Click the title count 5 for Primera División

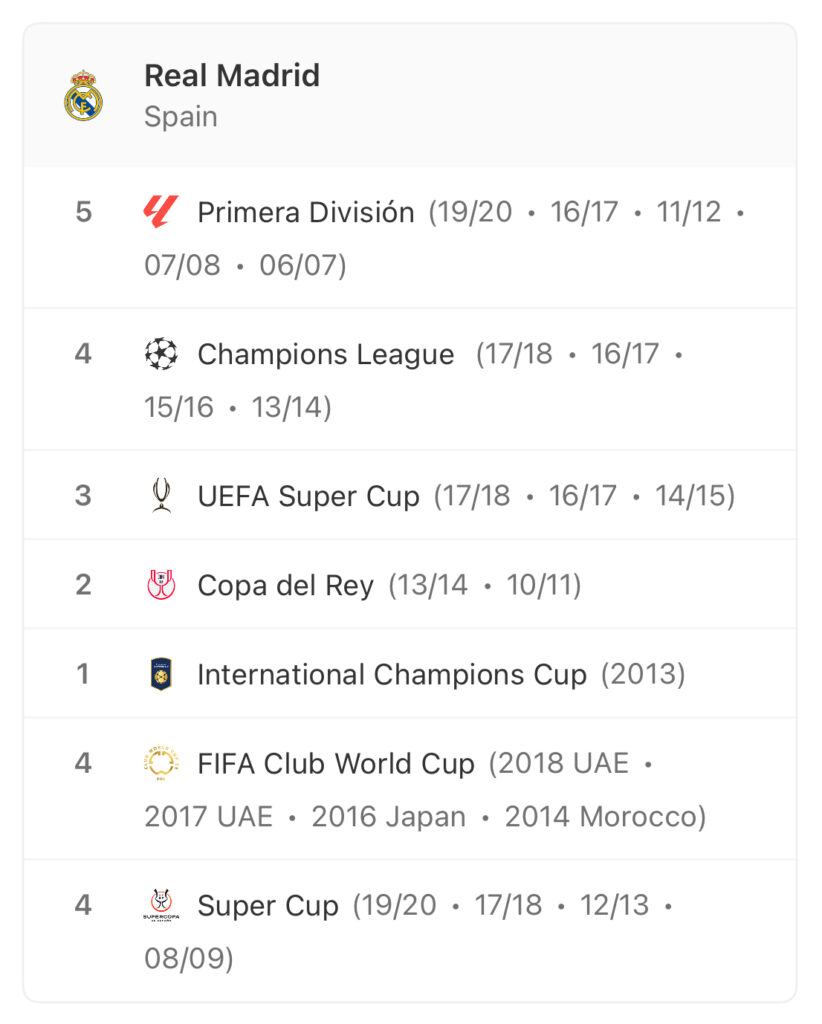tap(84, 212)
